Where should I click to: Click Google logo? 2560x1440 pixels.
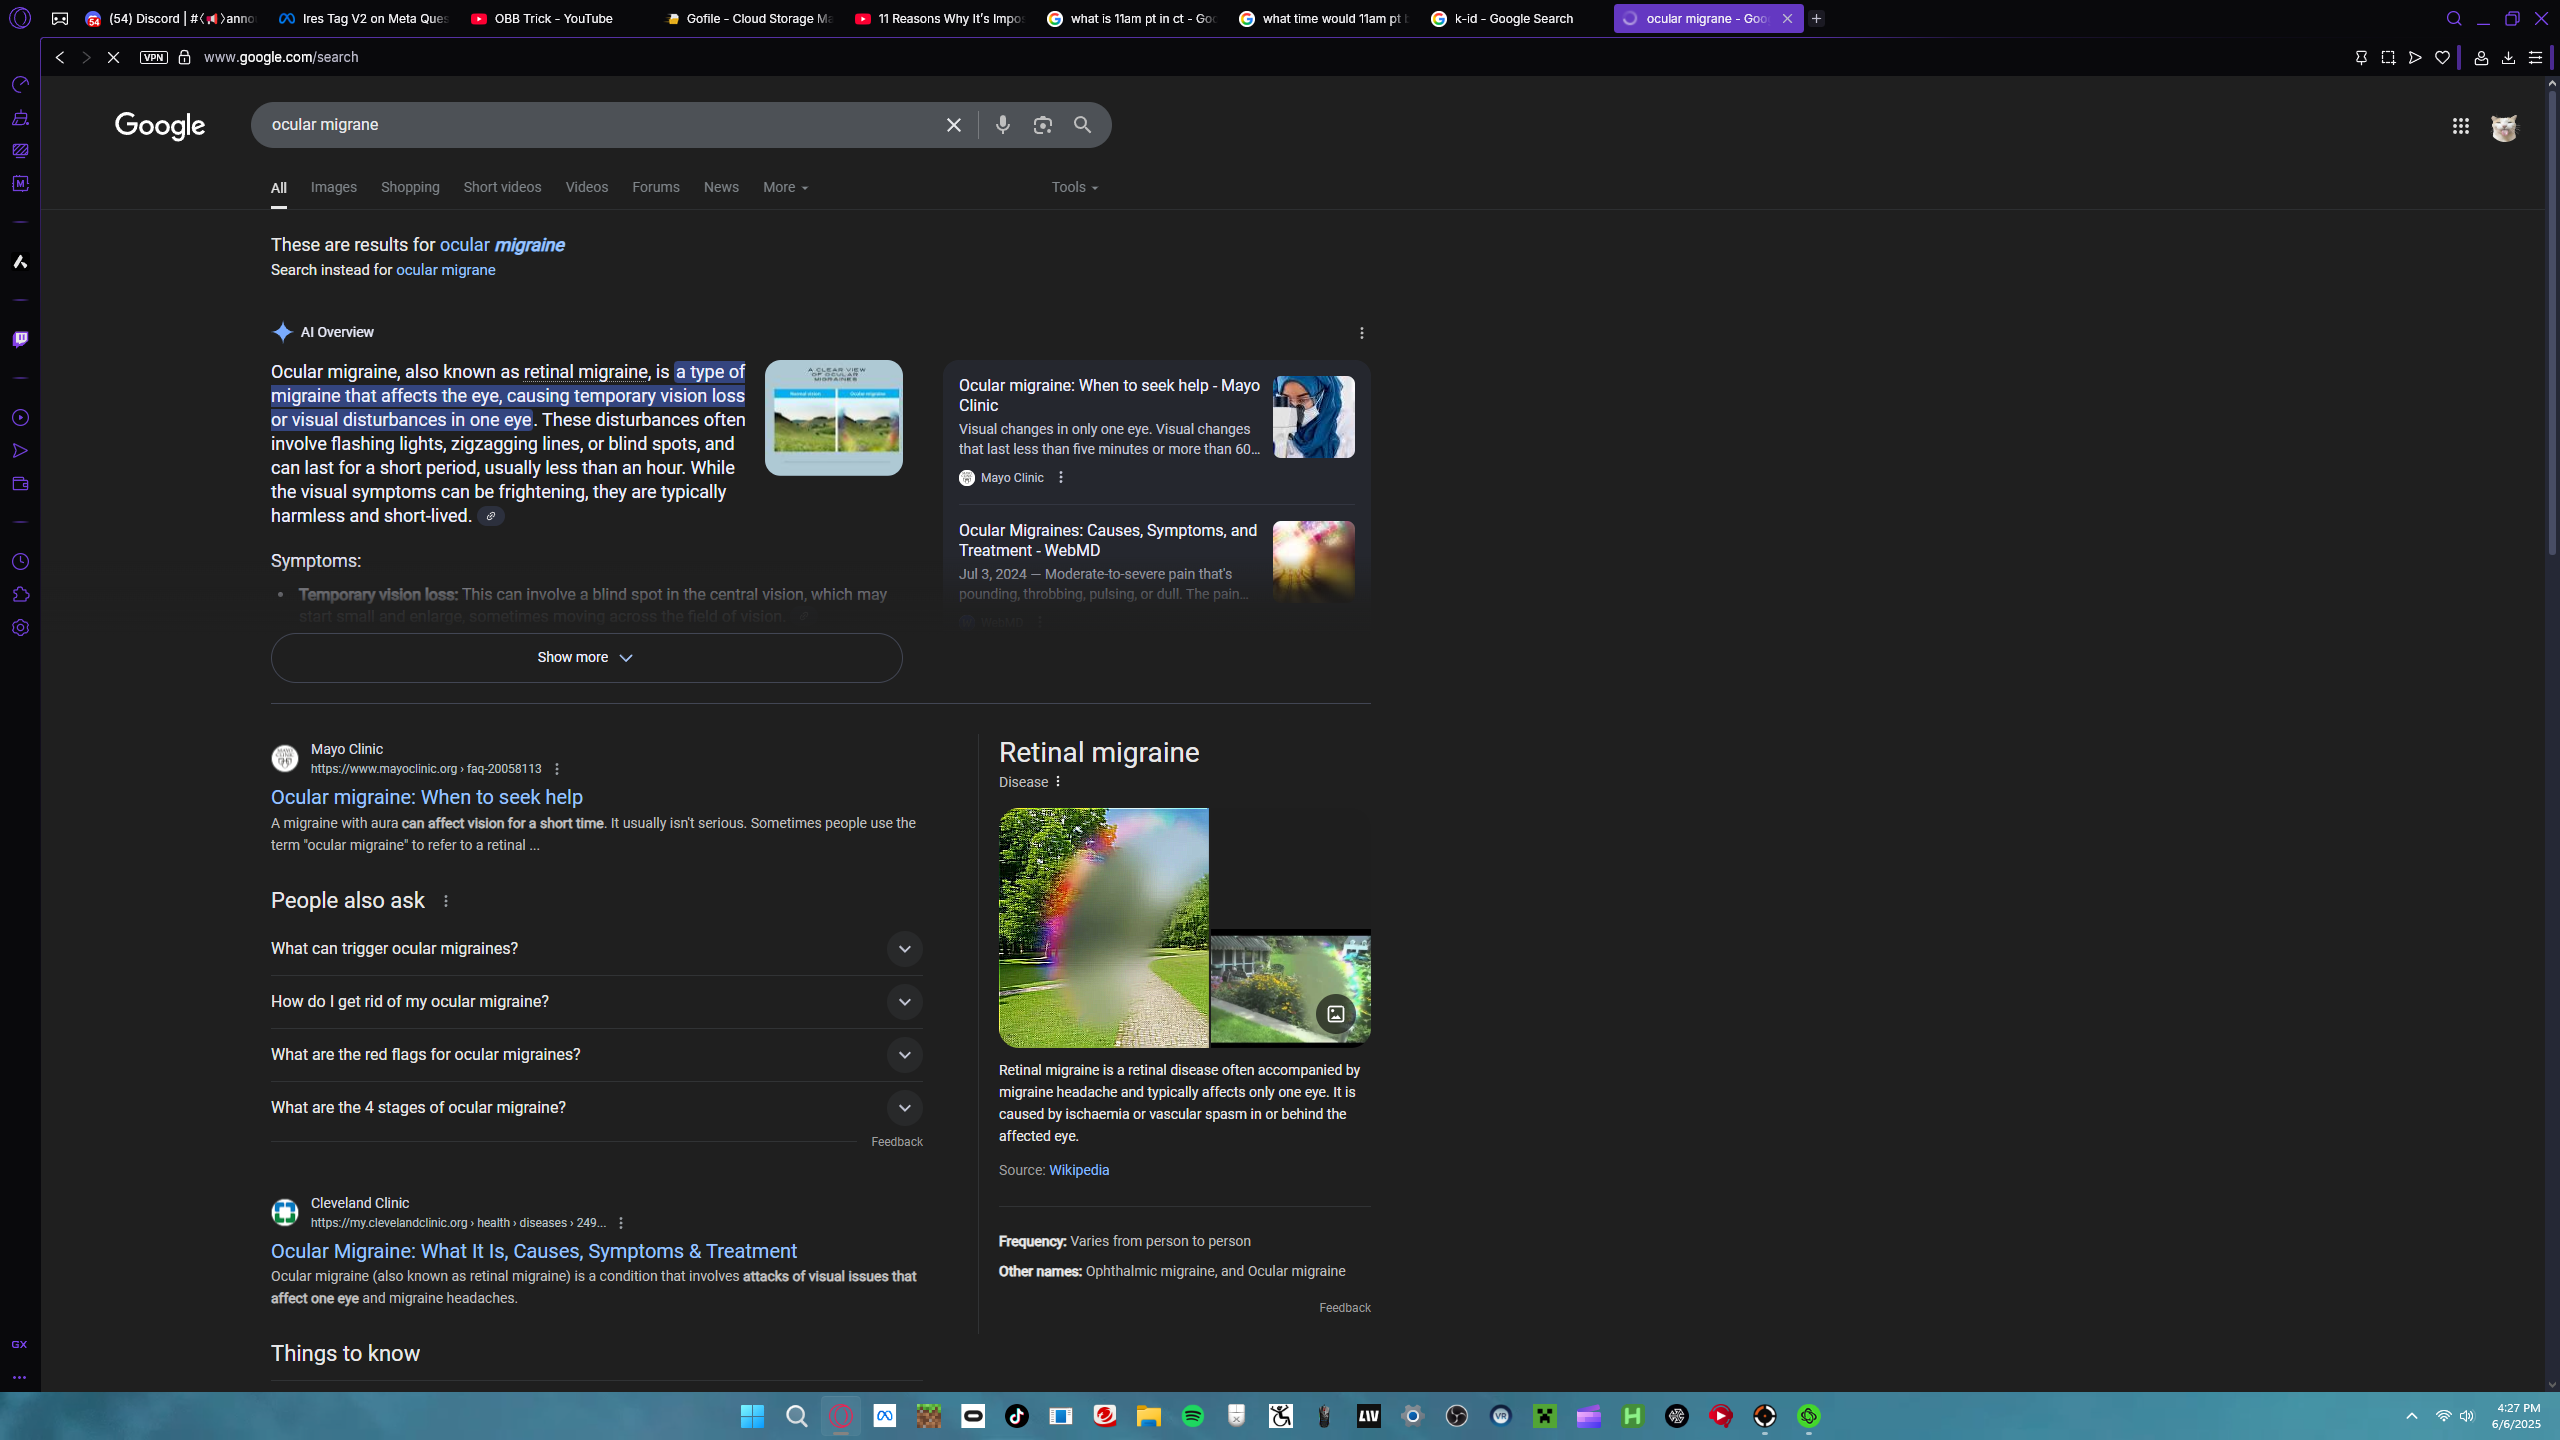tap(160, 126)
